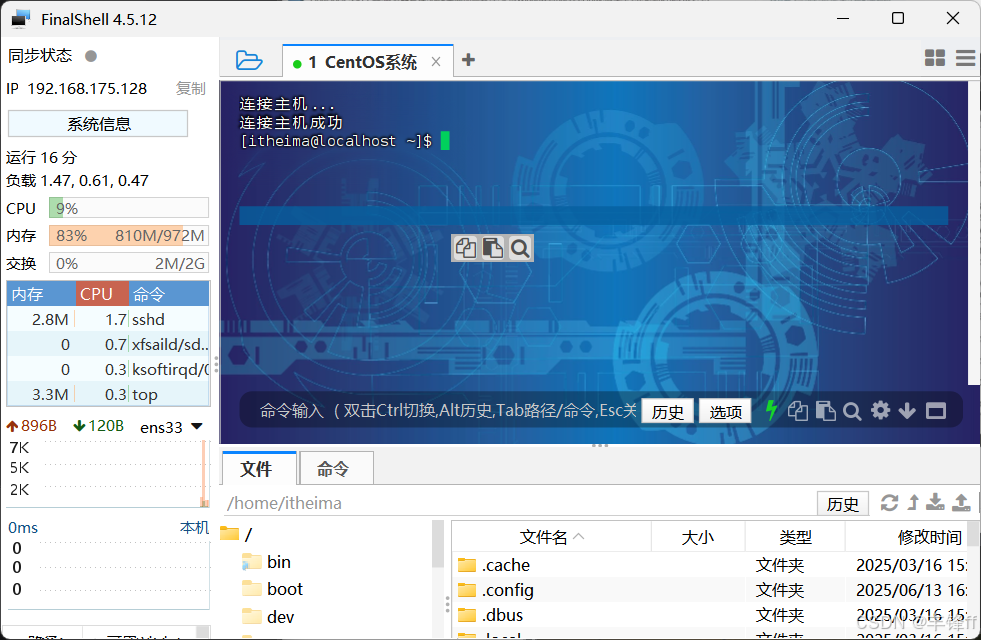Refresh the file list
This screenshot has width=981, height=640.
point(889,502)
